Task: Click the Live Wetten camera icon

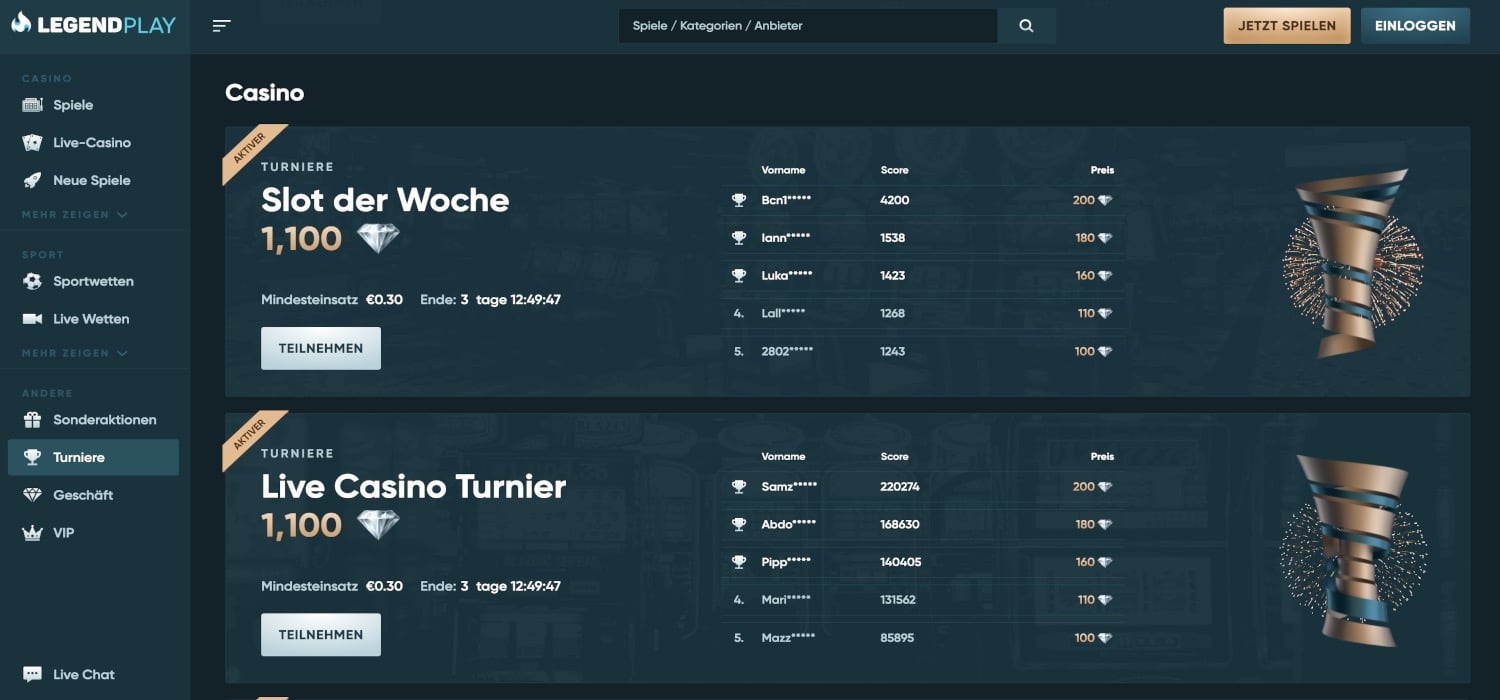Action: point(33,319)
